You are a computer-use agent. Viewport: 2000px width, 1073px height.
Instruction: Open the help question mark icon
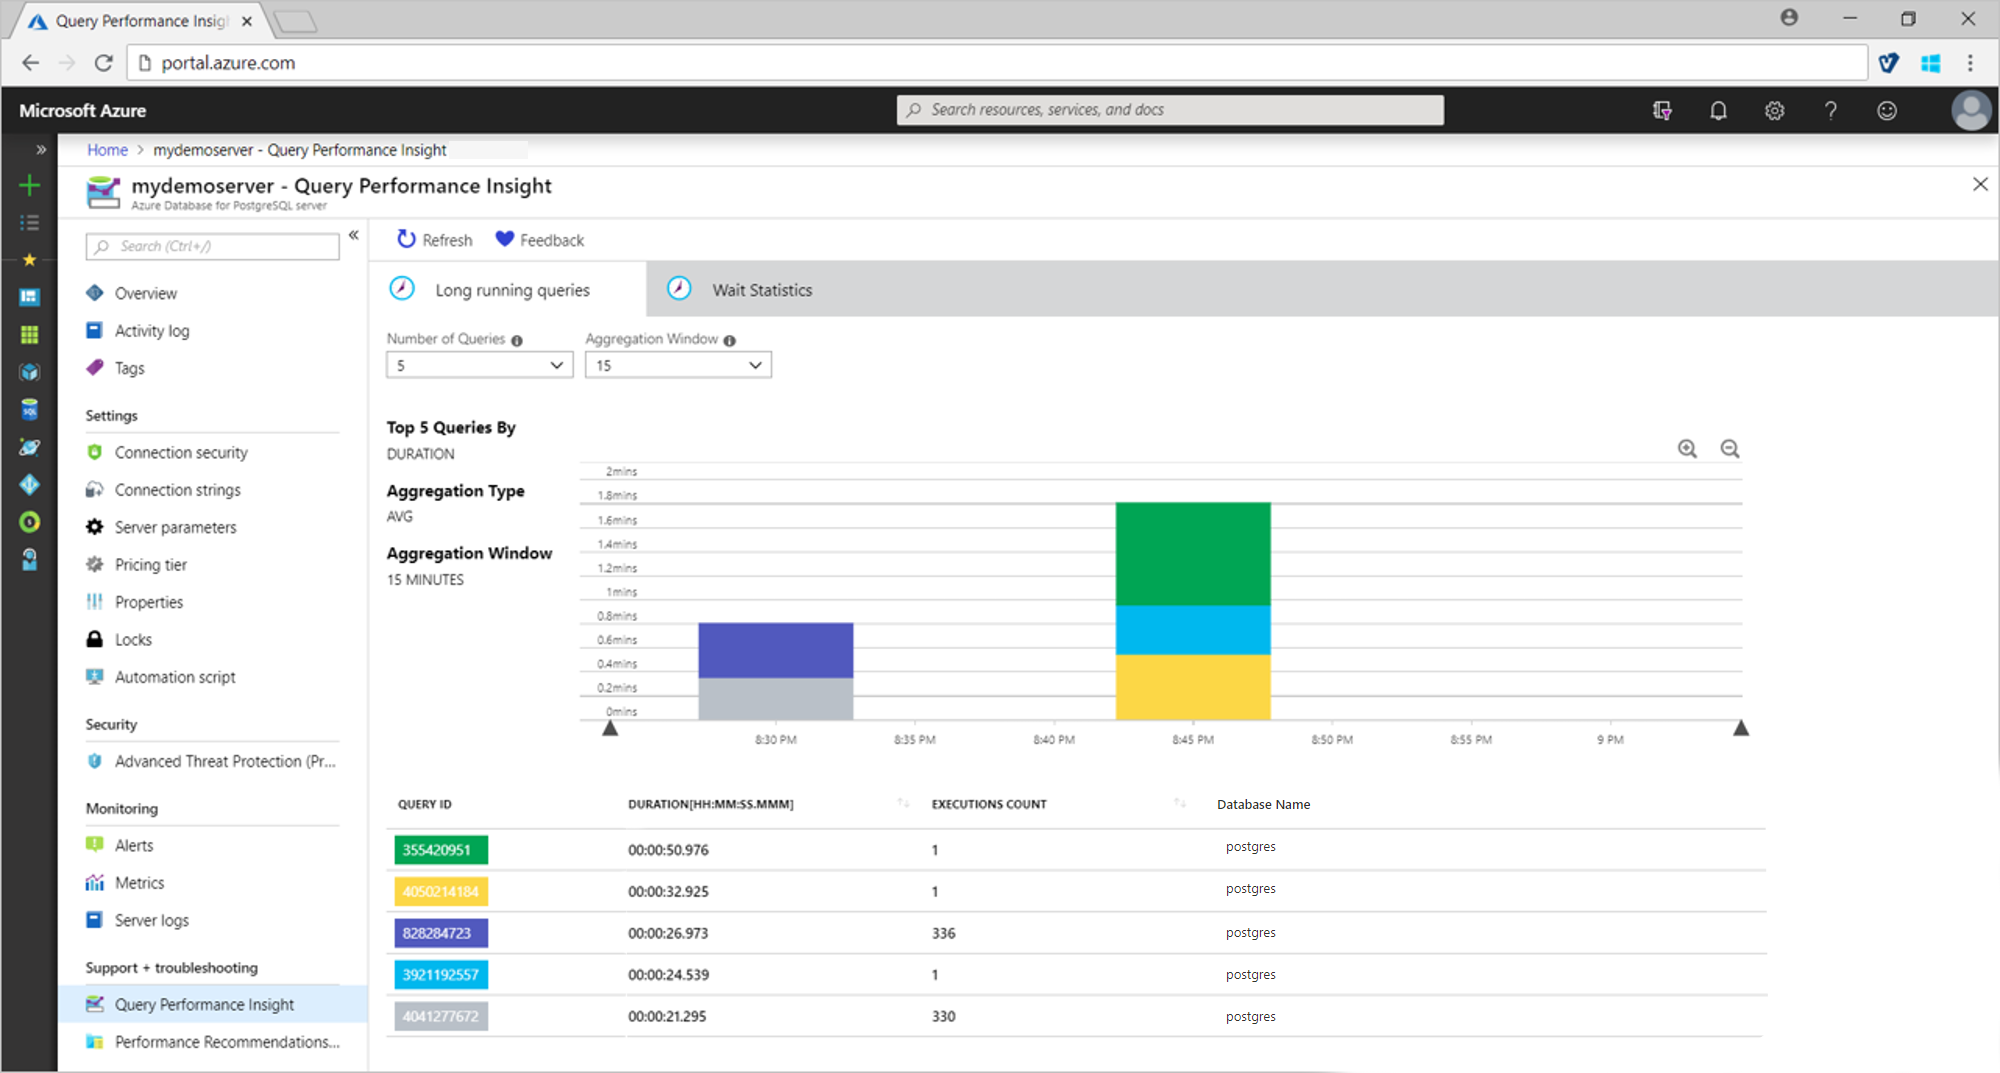pyautogui.click(x=1830, y=110)
